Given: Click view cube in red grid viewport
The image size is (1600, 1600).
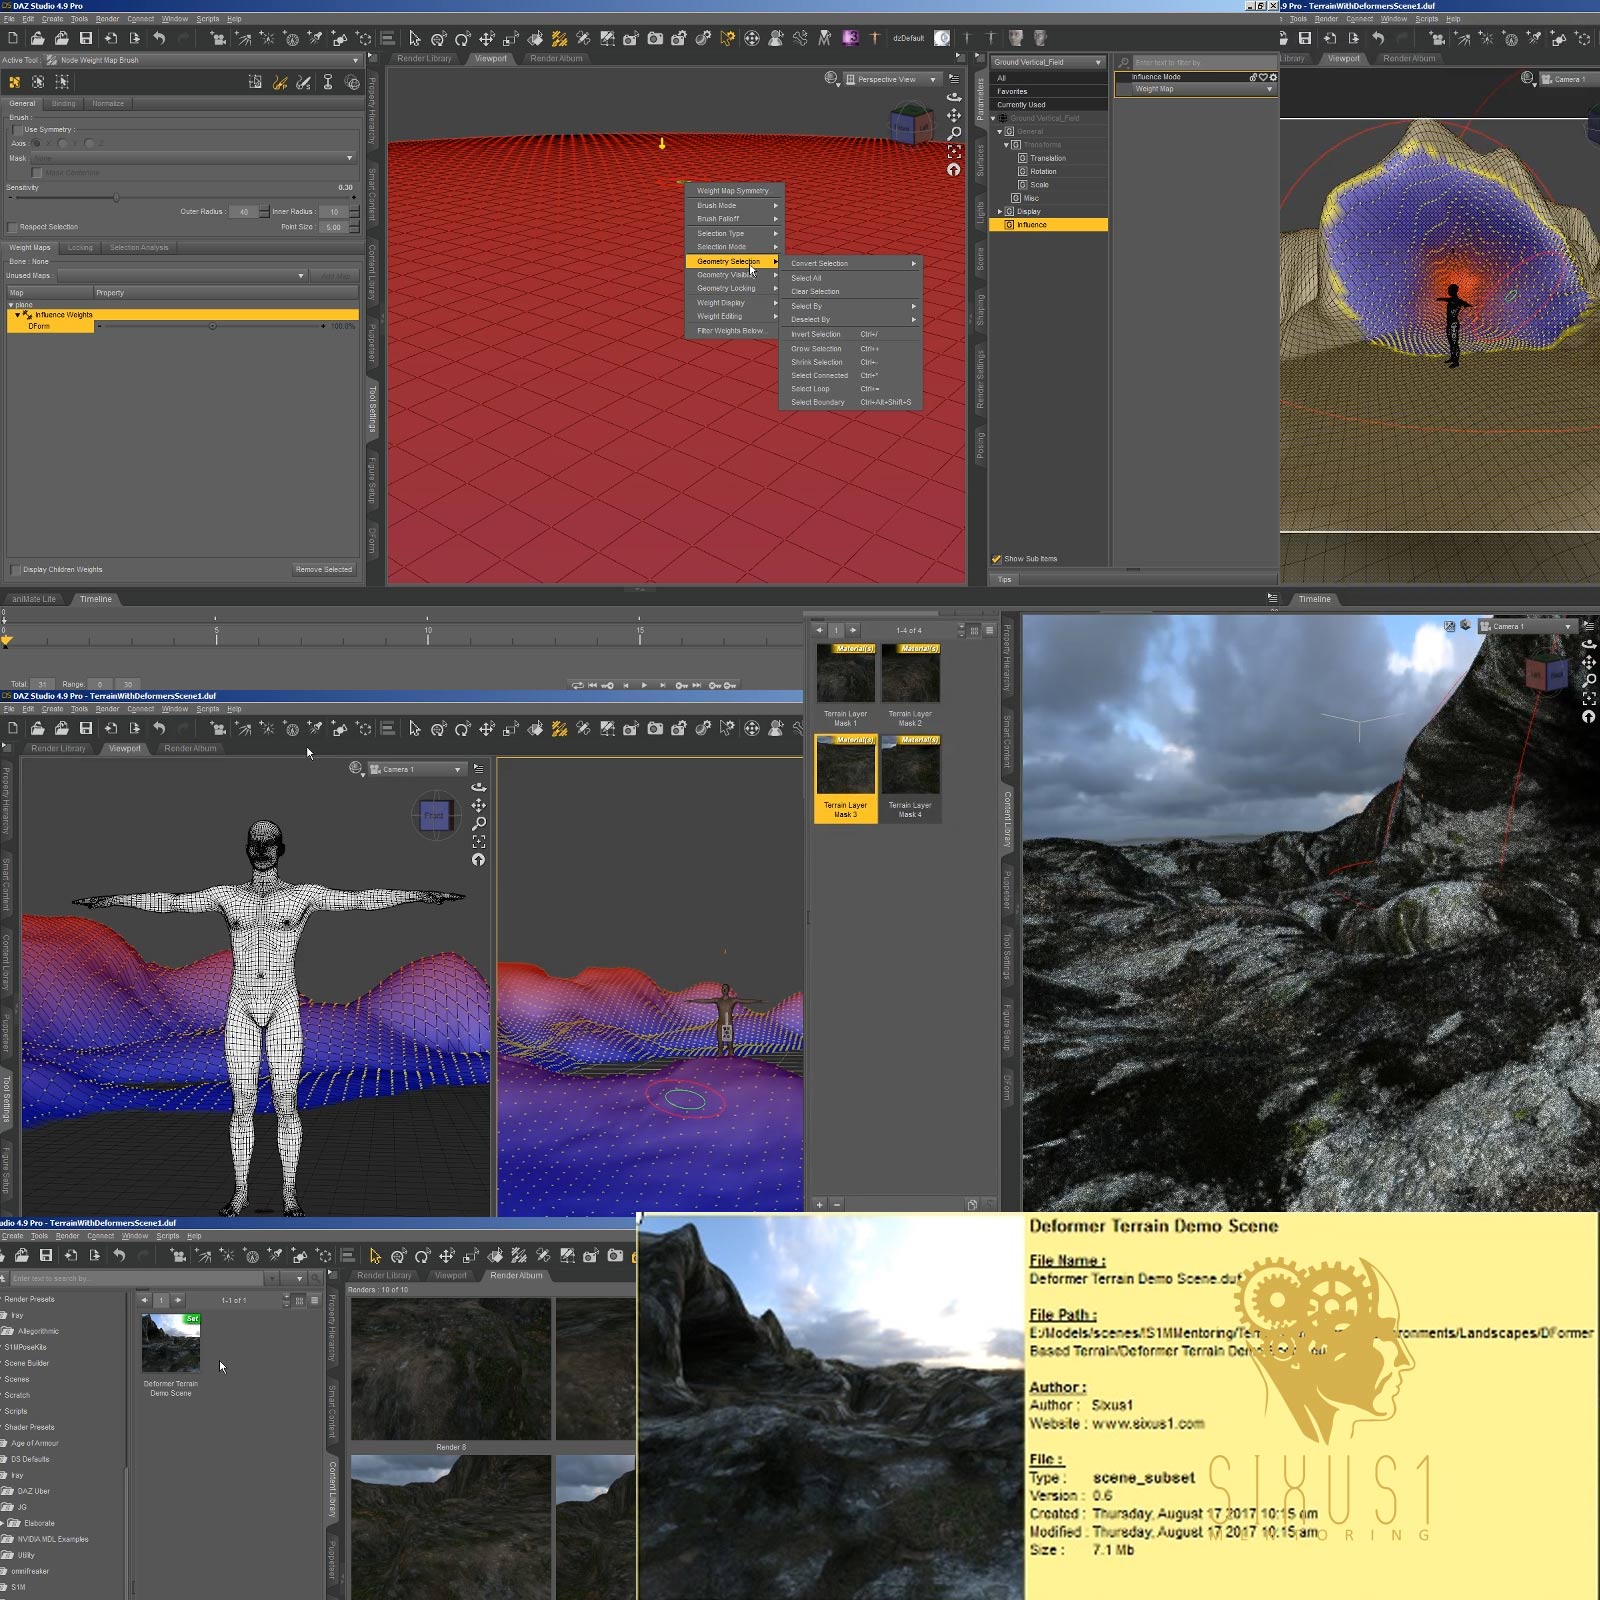Looking at the screenshot, I should [x=911, y=126].
